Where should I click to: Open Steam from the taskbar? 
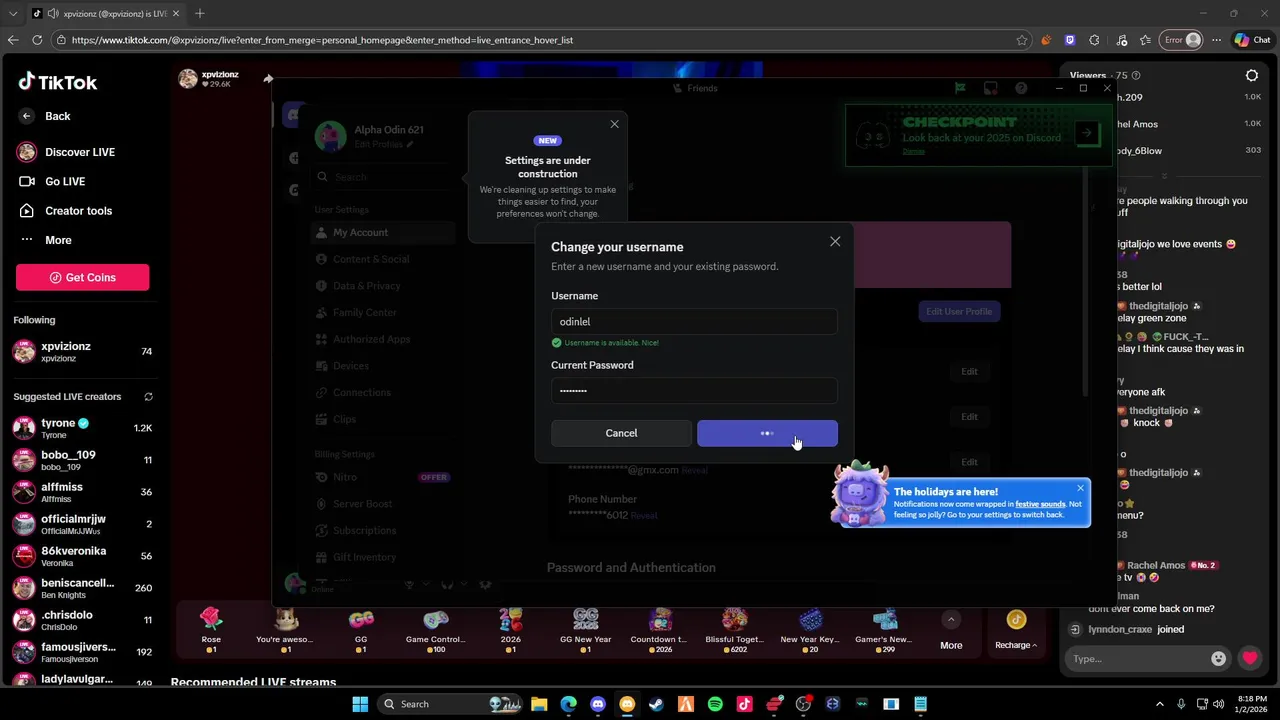[656, 704]
